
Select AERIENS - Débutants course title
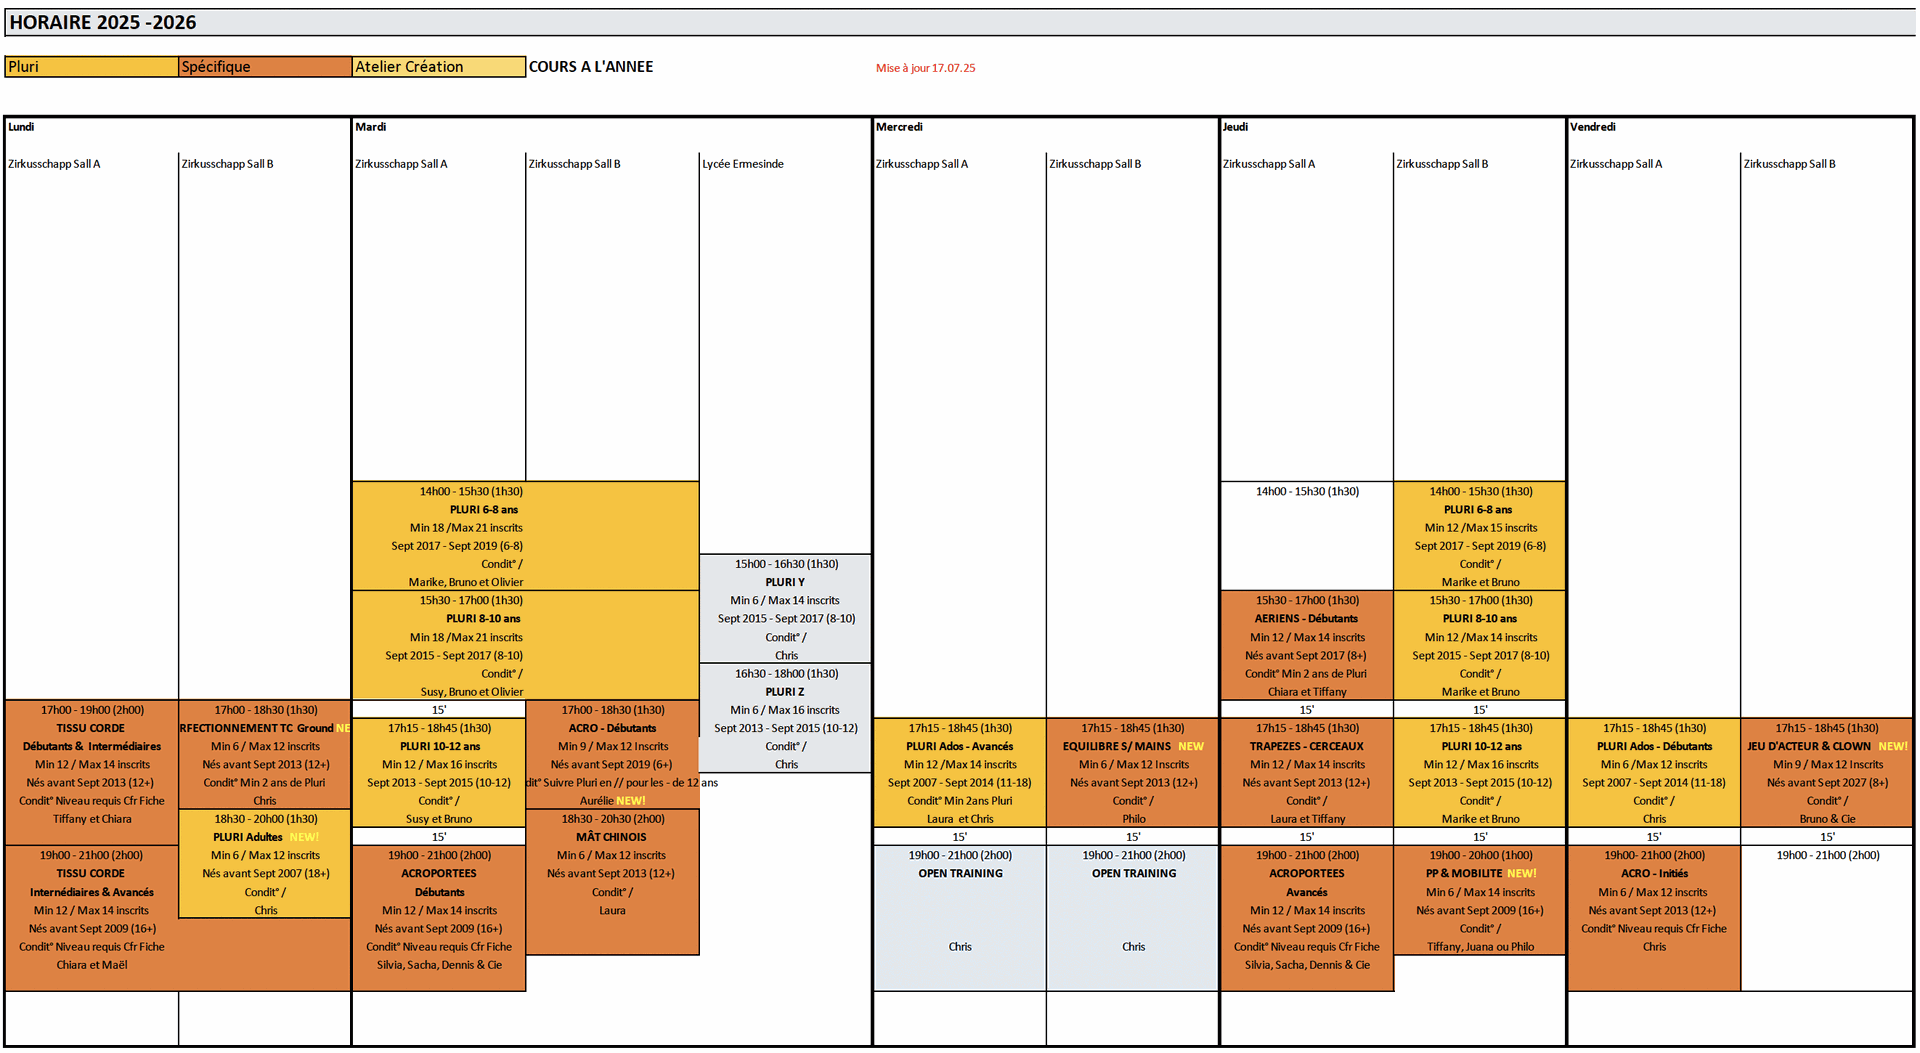pos(1306,619)
